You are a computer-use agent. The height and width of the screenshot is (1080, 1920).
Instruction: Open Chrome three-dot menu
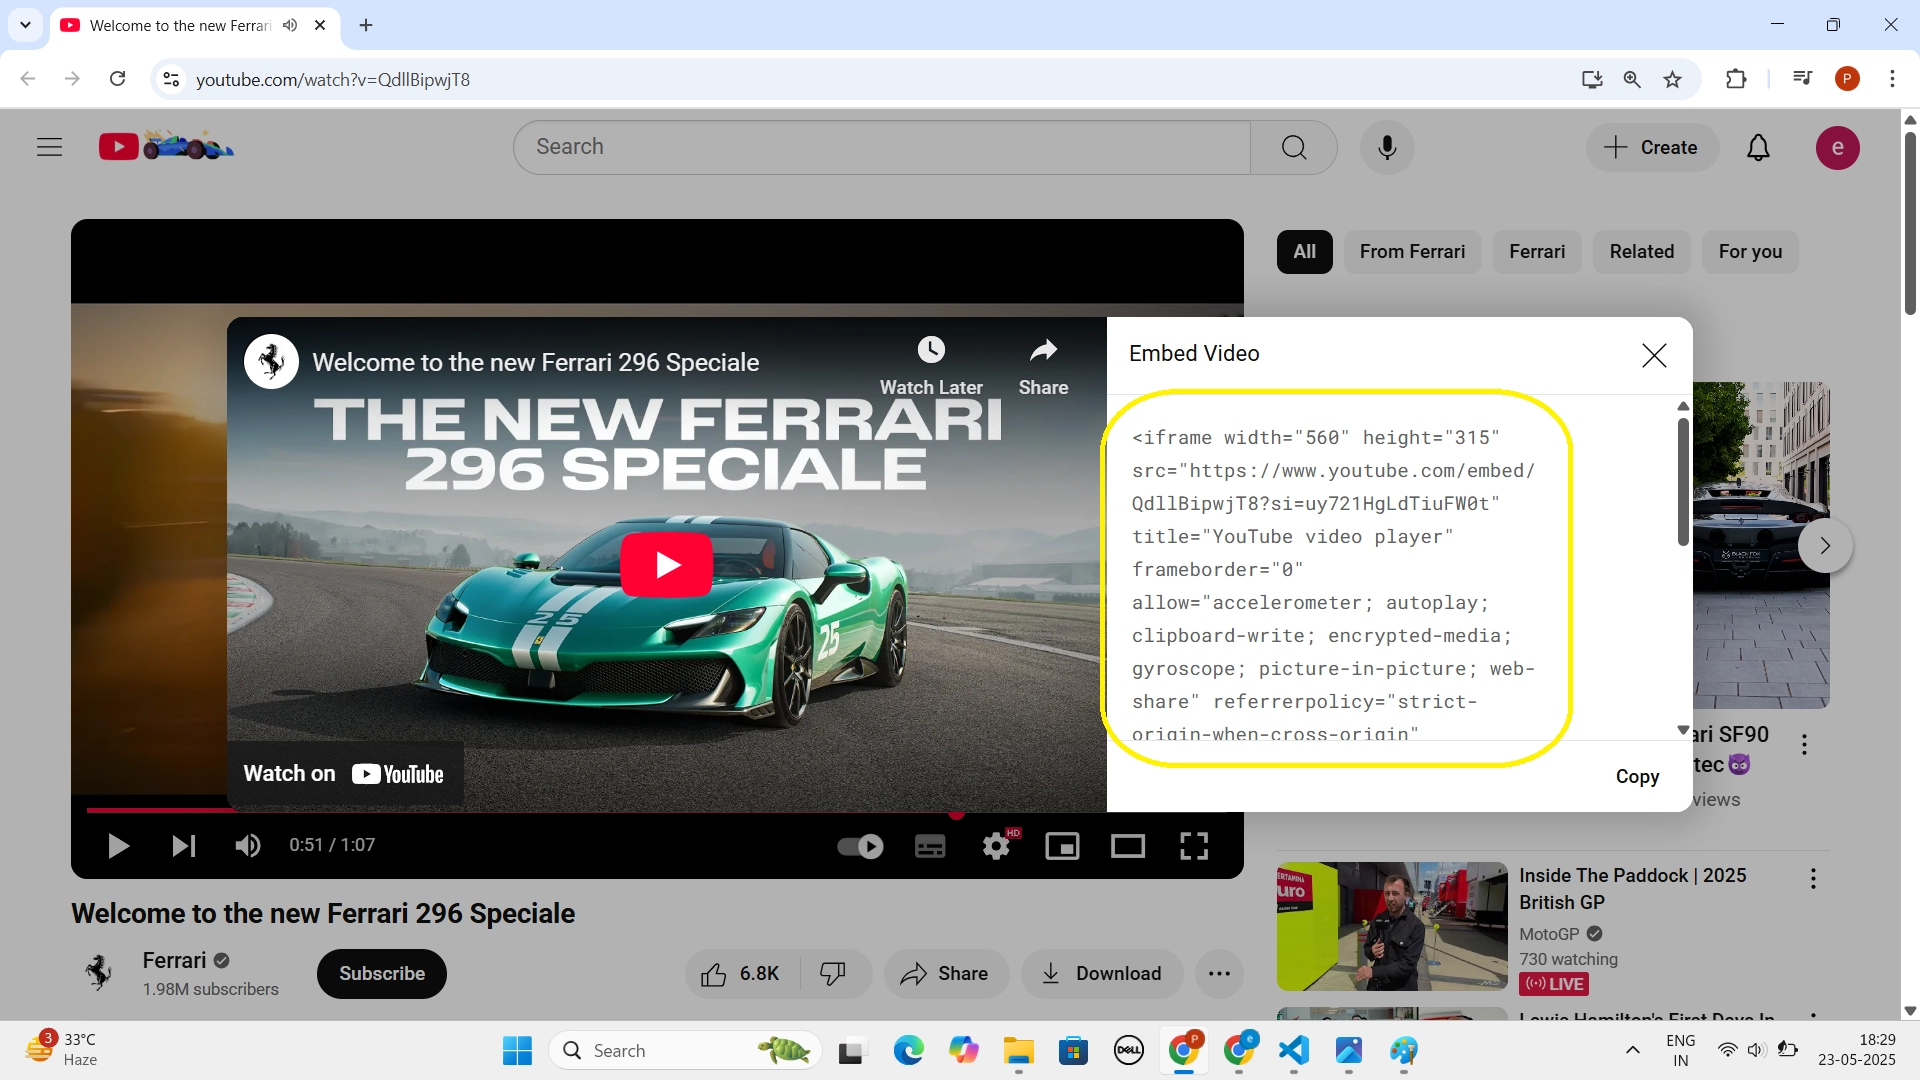[x=1892, y=79]
